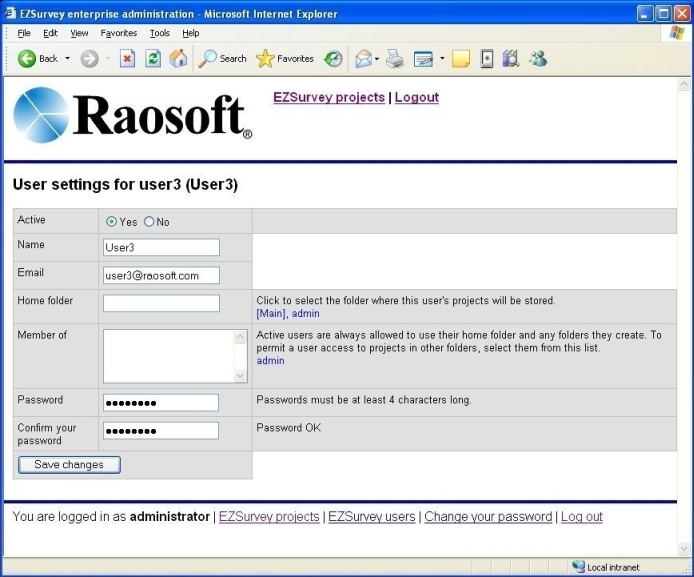Select the [Main] home folder link
This screenshot has width=694, height=577.
[x=271, y=314]
